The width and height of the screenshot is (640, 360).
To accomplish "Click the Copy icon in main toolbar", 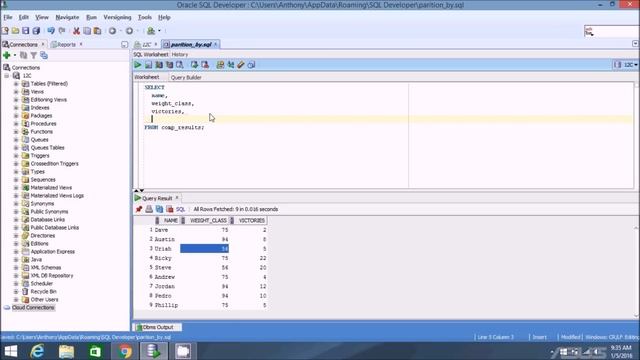I will [87, 31].
